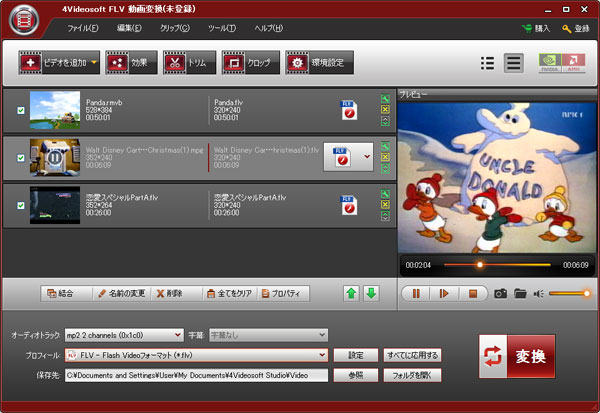Click the Delete (削除) button
600x413 pixels.
177,294
